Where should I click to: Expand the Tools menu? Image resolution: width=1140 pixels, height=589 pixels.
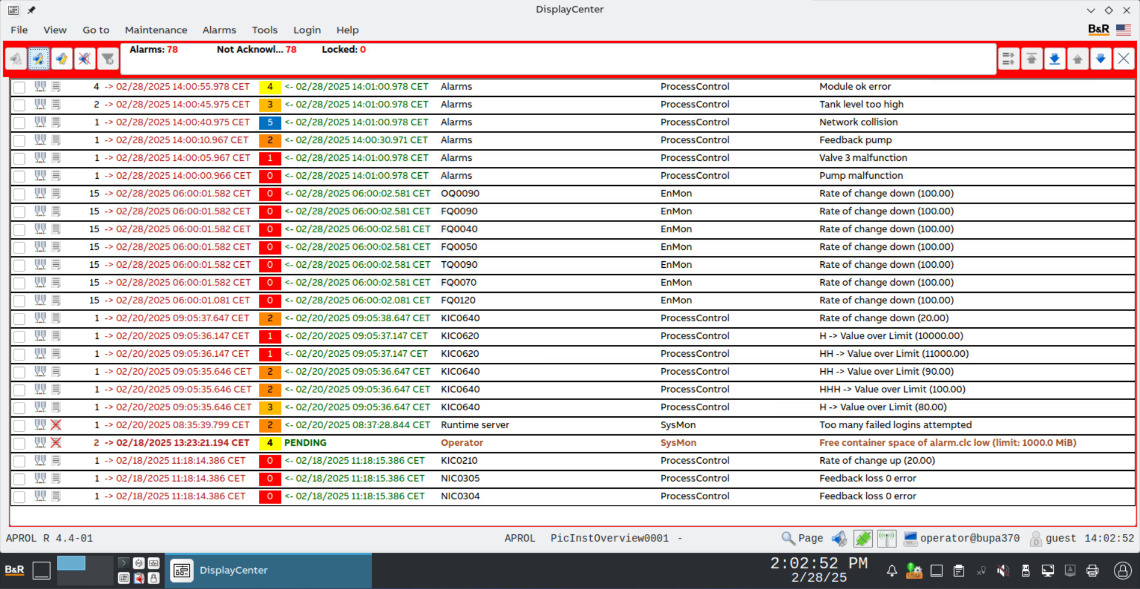point(265,30)
